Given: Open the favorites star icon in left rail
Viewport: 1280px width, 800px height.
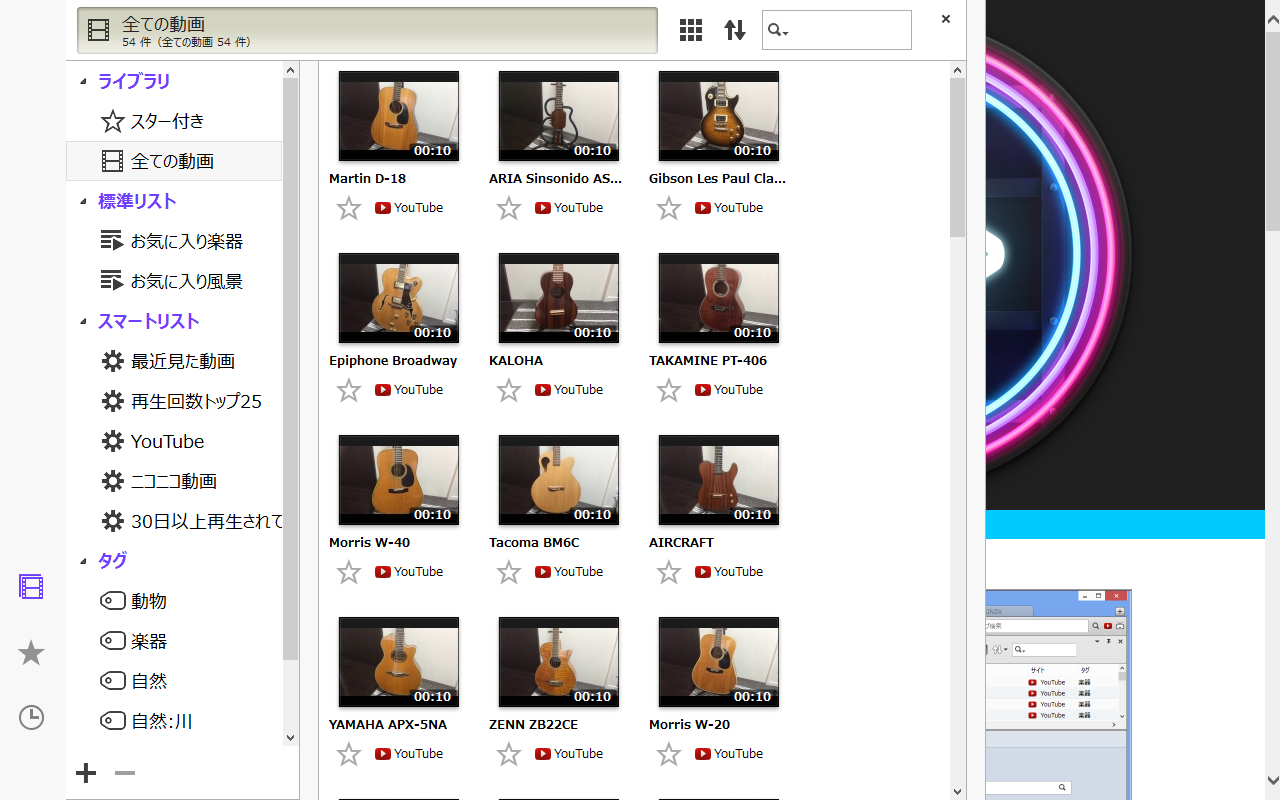Looking at the screenshot, I should 31,653.
